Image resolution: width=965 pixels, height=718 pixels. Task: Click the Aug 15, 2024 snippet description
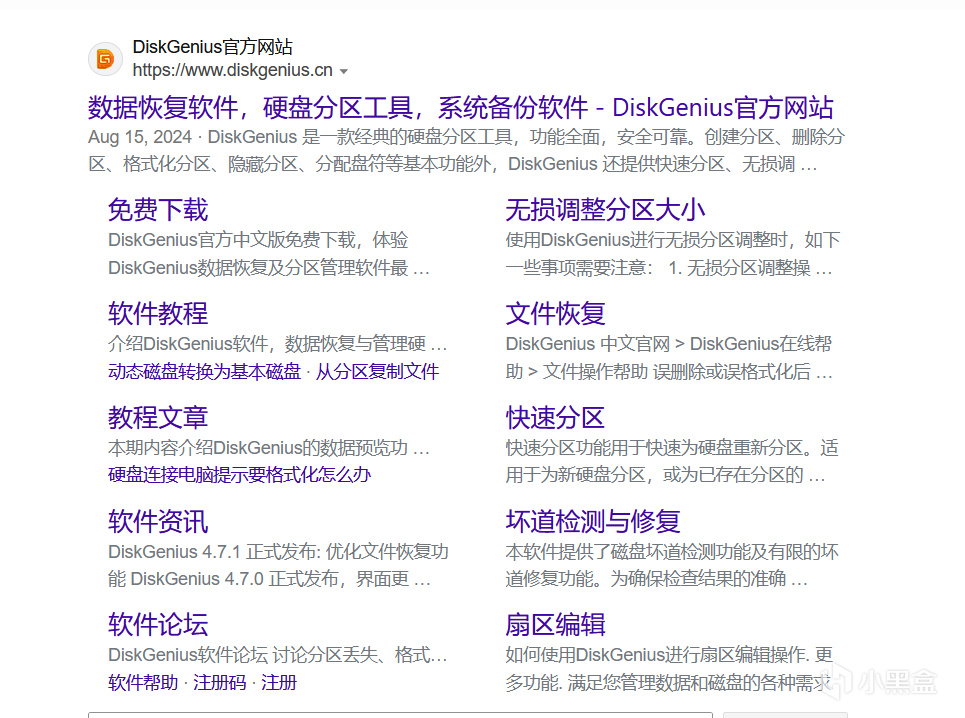pyautogui.click(x=466, y=150)
